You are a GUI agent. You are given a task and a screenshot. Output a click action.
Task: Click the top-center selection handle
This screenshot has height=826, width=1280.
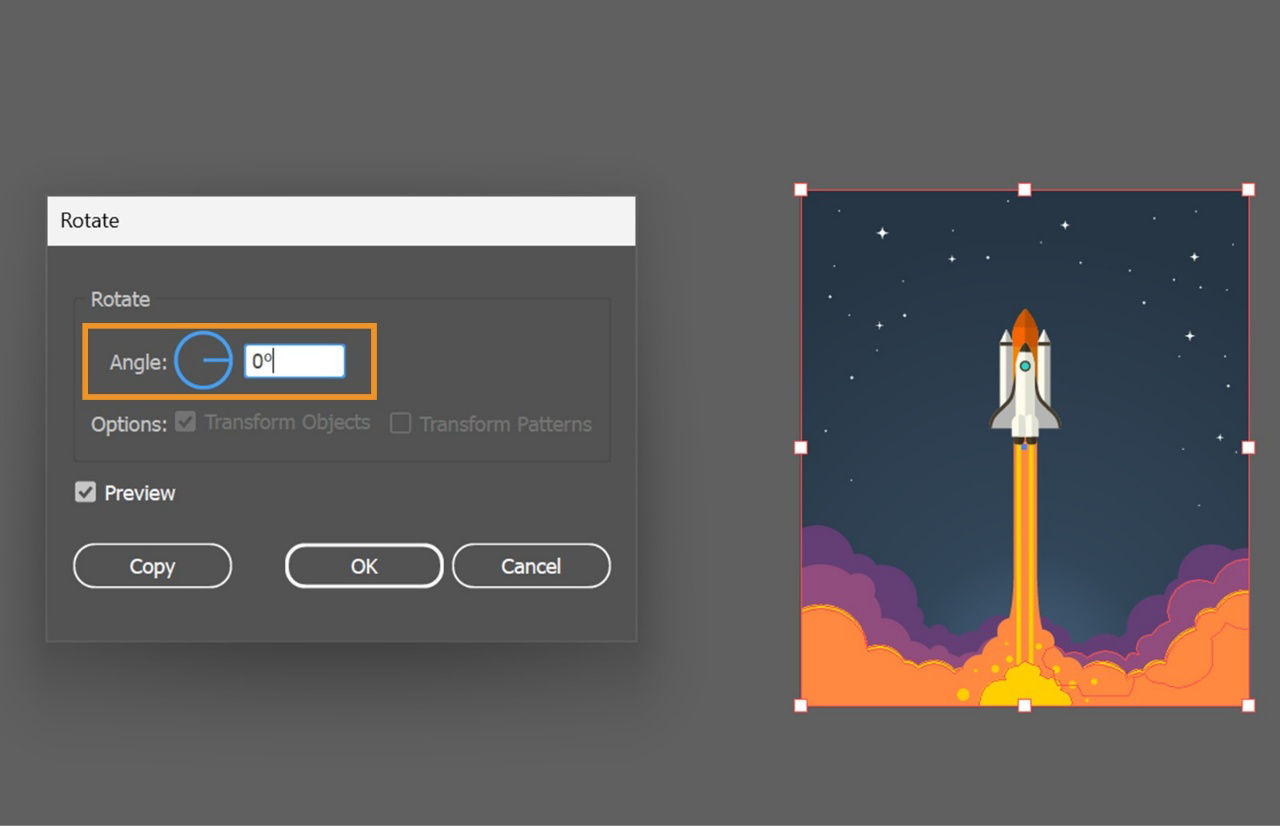tap(1025, 188)
